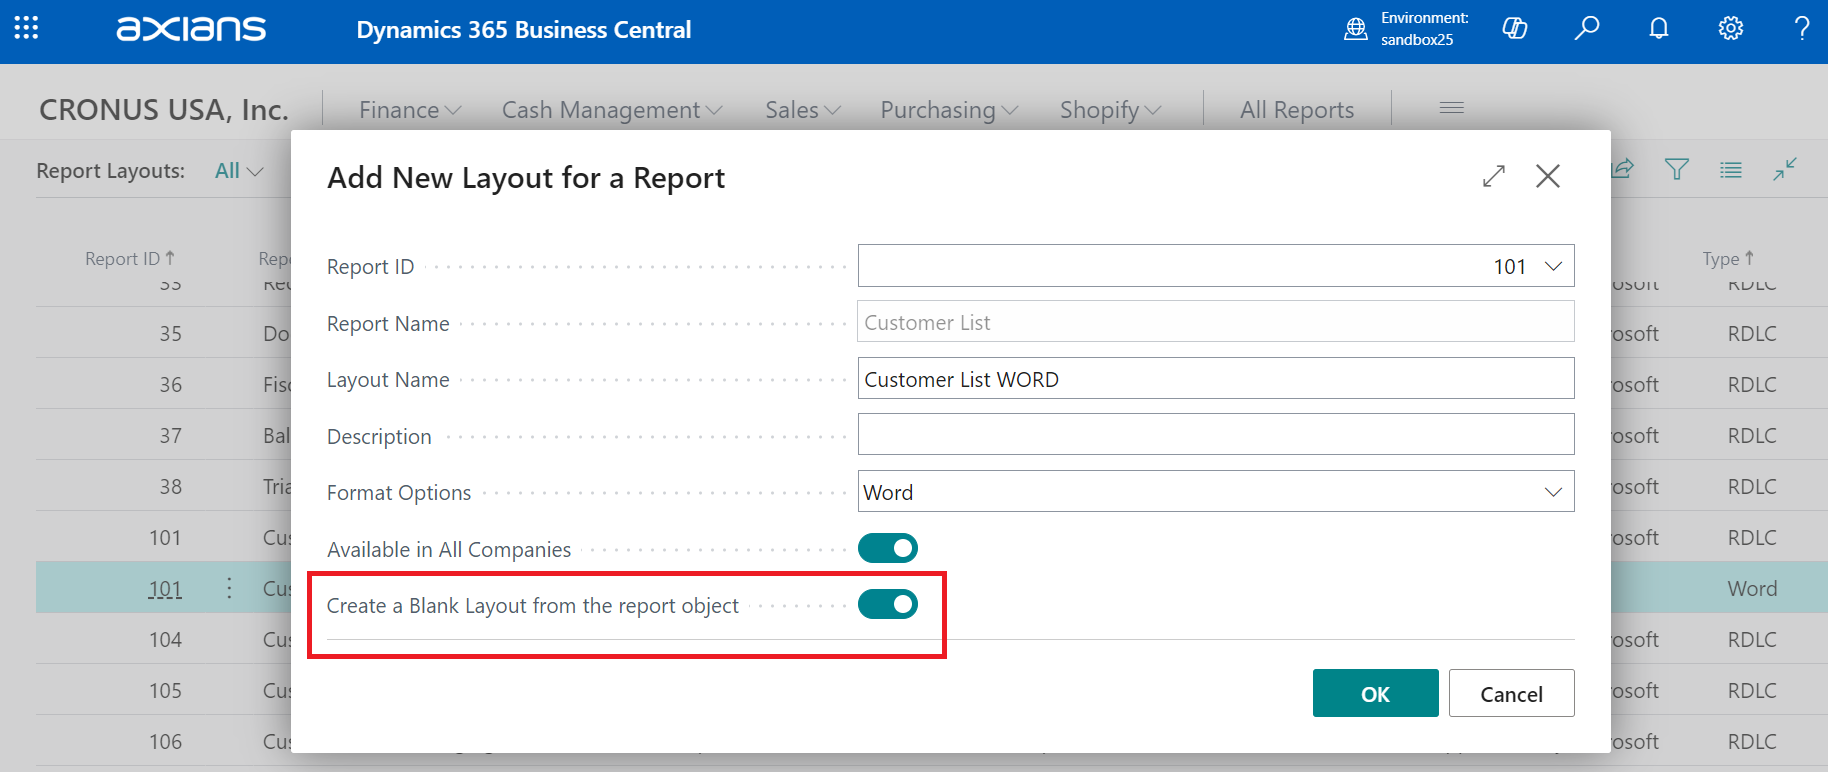This screenshot has width=1828, height=772.
Task: Click the help question mark icon
Action: [x=1802, y=29]
